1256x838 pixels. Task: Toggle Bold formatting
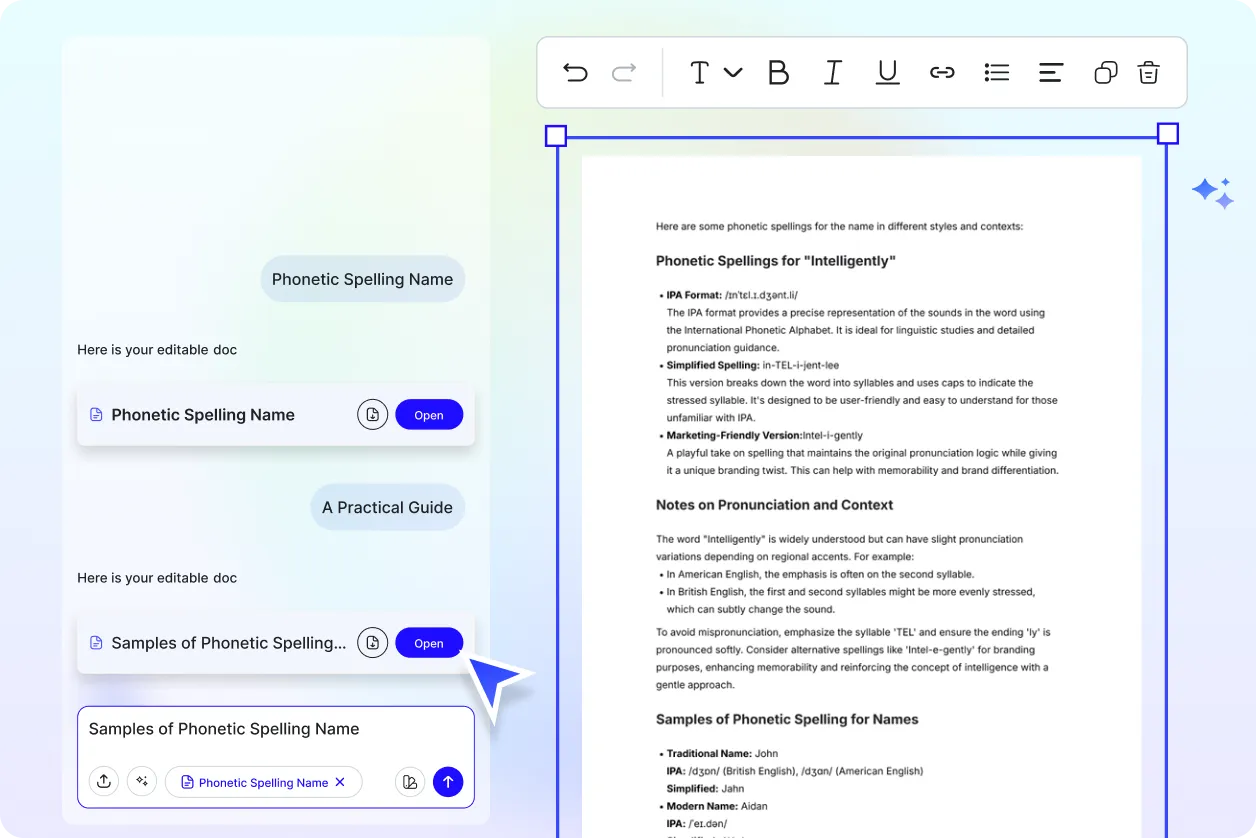pos(778,72)
